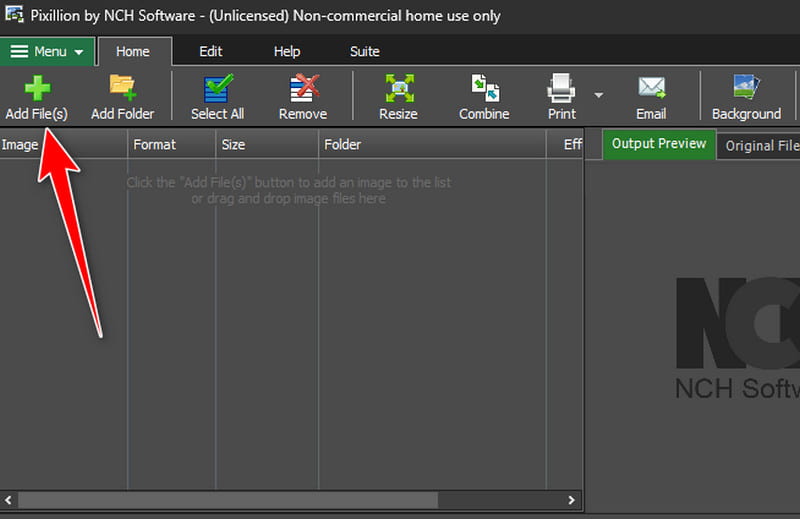Choose the Select All checkmark icon
800x519 pixels.
[218, 88]
